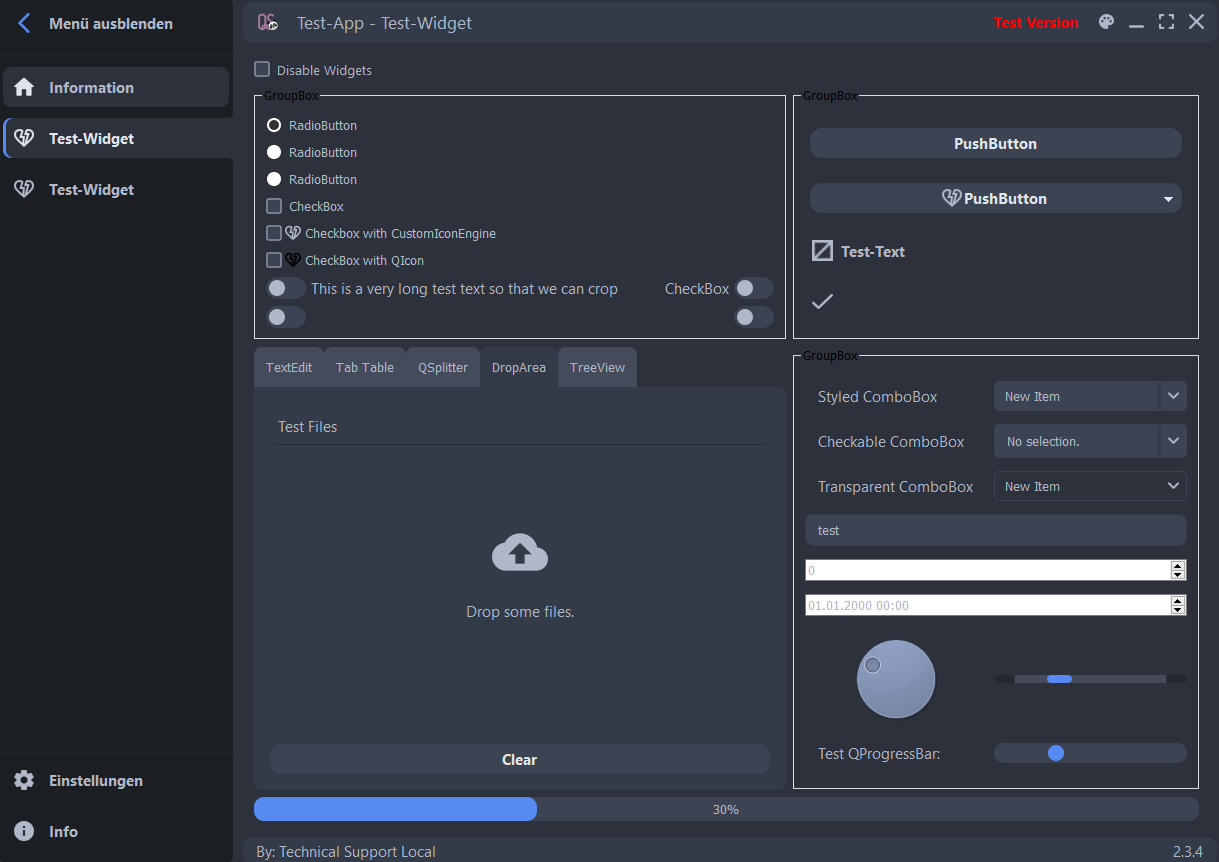Click the color palette theme icon

click(x=1106, y=22)
